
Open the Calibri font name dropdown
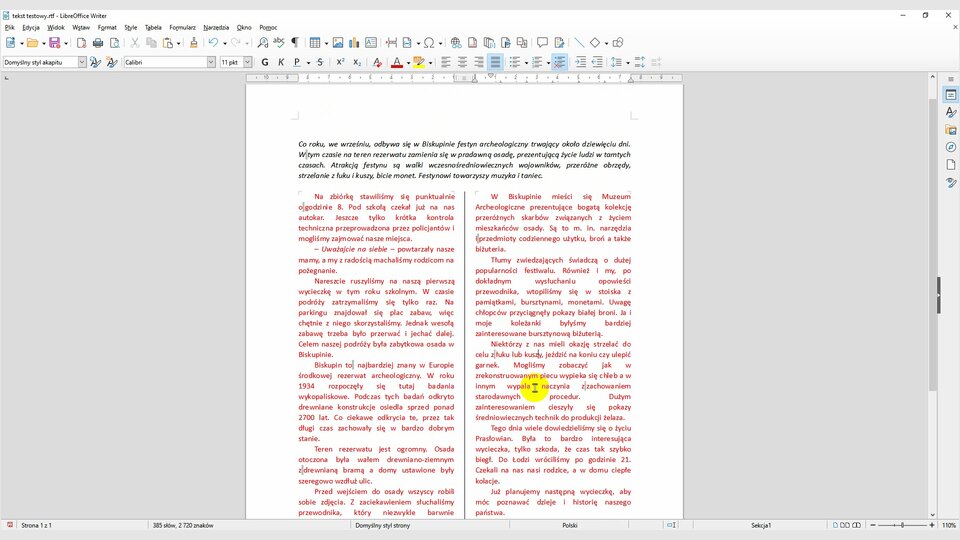pyautogui.click(x=211, y=62)
